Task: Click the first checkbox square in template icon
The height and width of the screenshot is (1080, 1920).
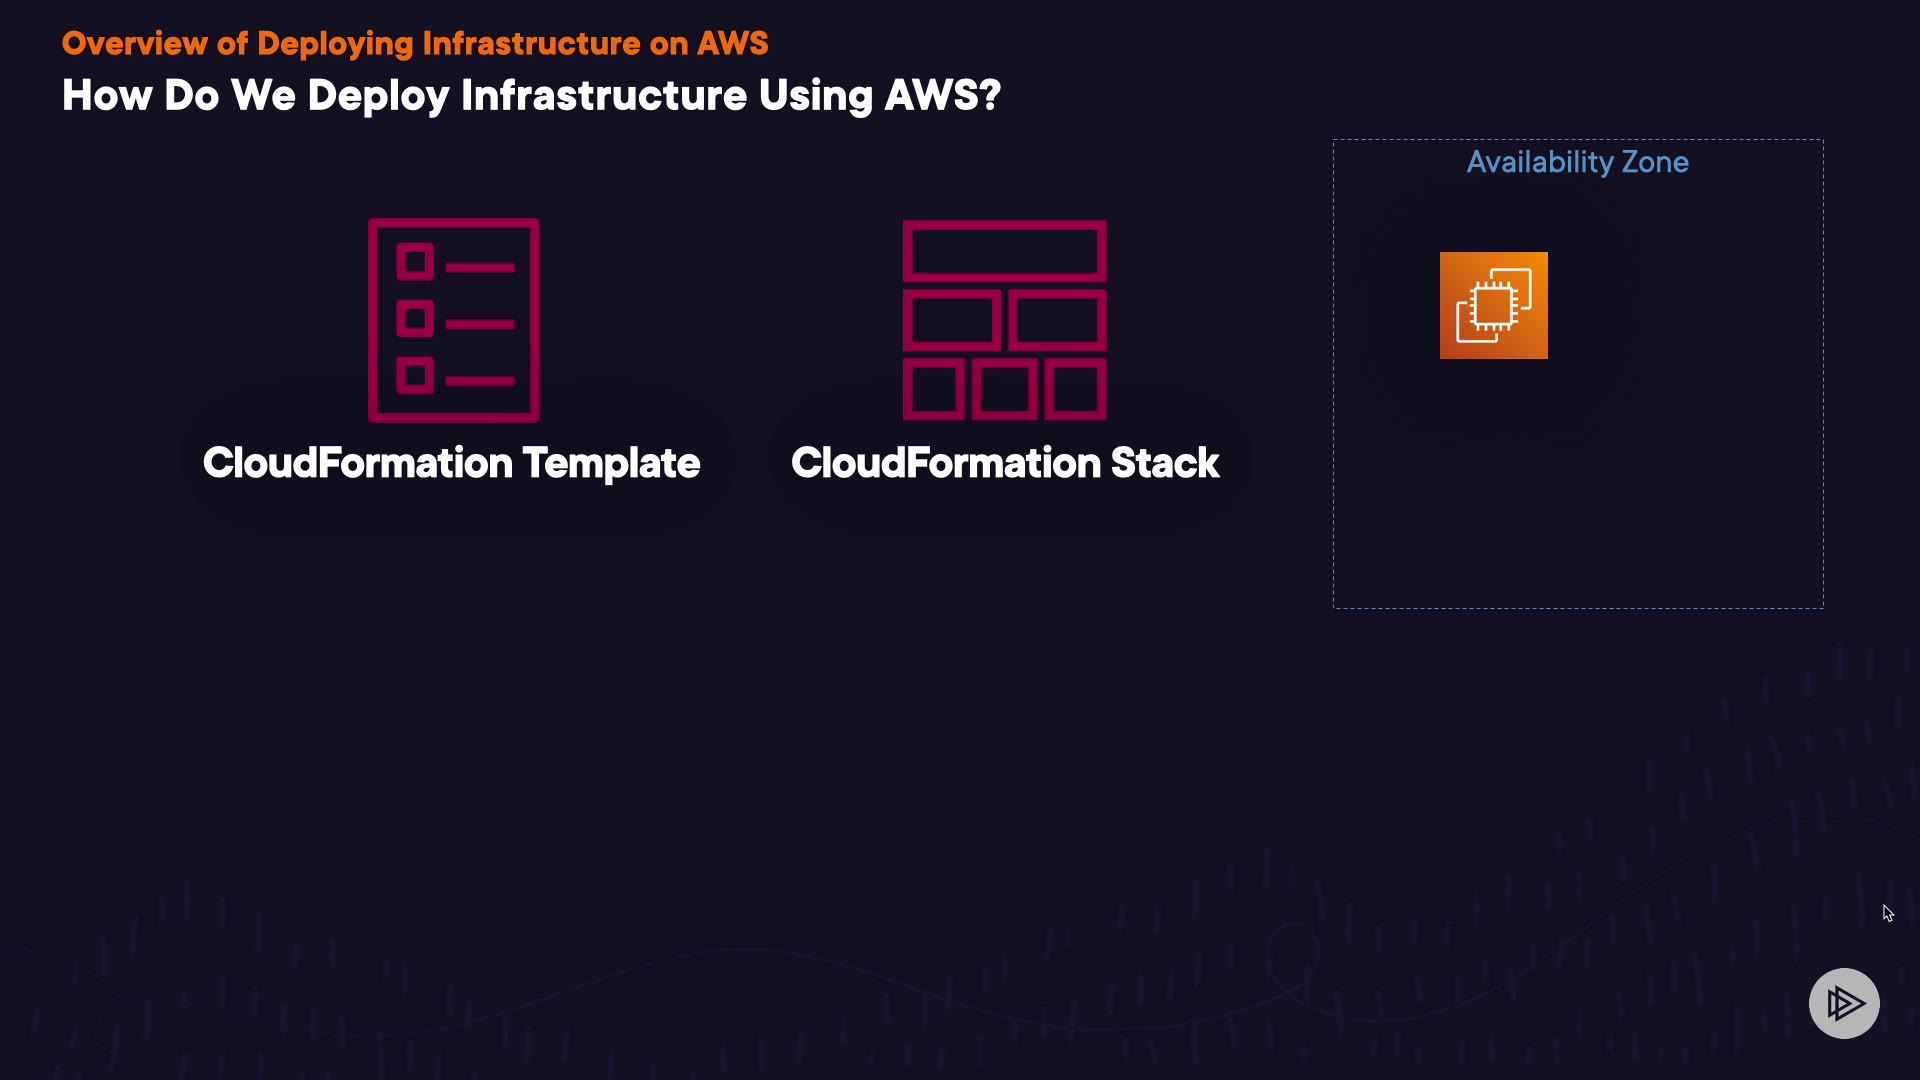Action: coord(414,262)
